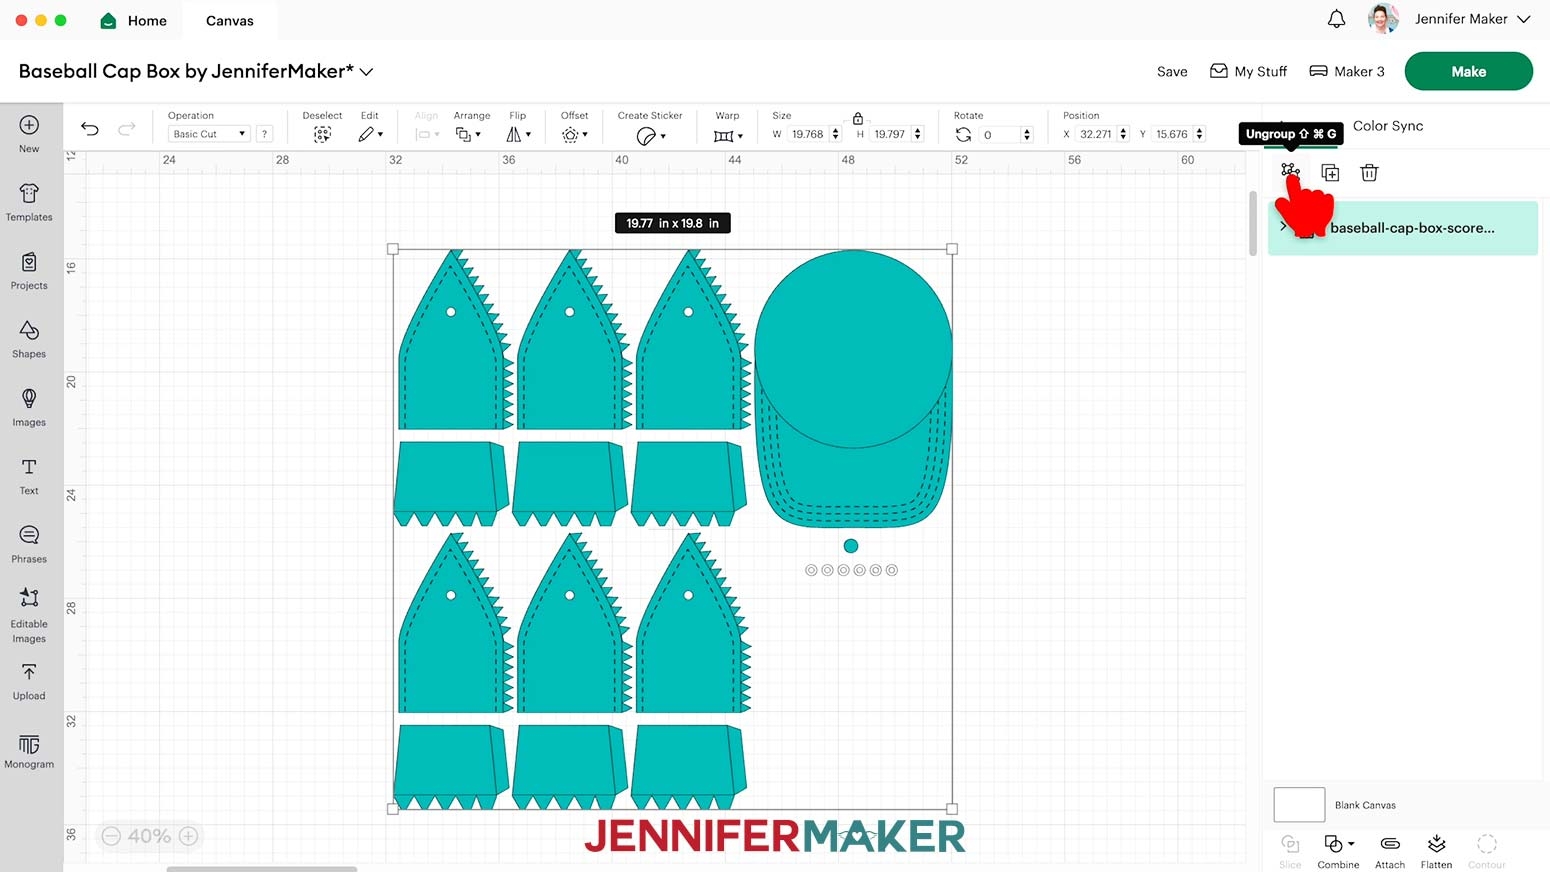Click the Blank Canvas color swatch
1550x872 pixels.
point(1298,804)
